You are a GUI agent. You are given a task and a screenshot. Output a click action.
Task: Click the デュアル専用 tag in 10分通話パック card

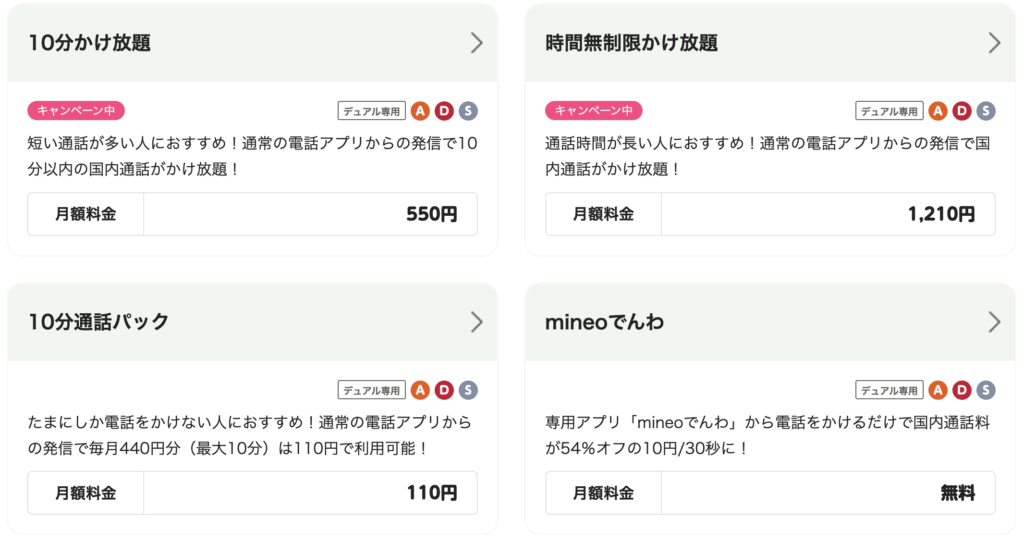pos(372,391)
